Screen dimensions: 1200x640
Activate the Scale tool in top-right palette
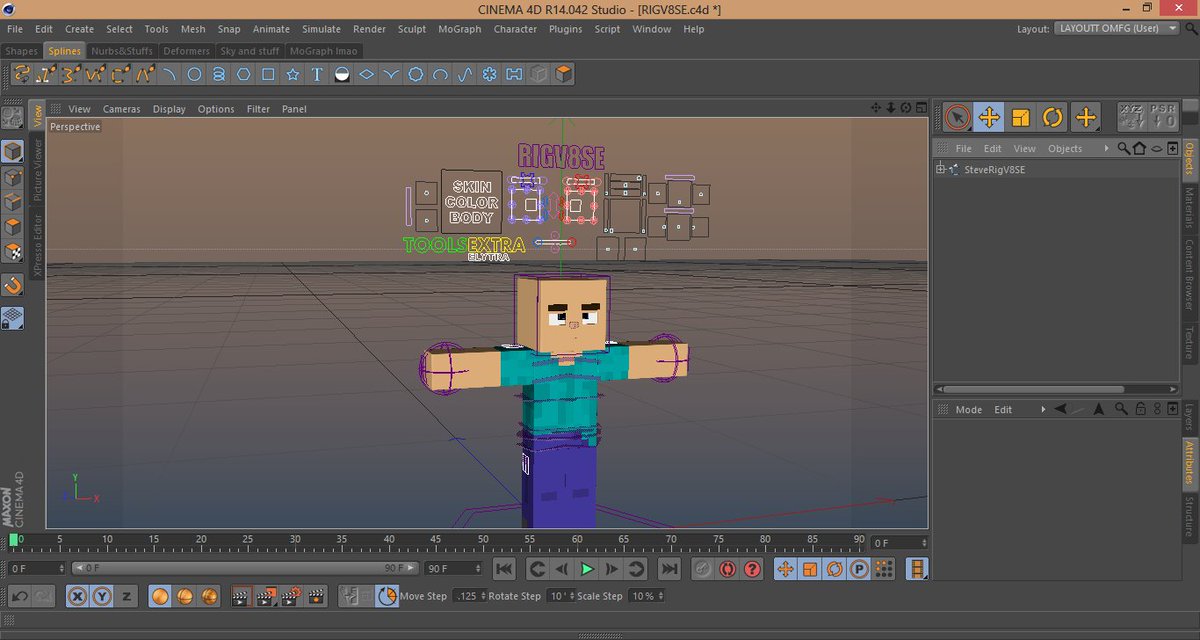coord(1021,117)
